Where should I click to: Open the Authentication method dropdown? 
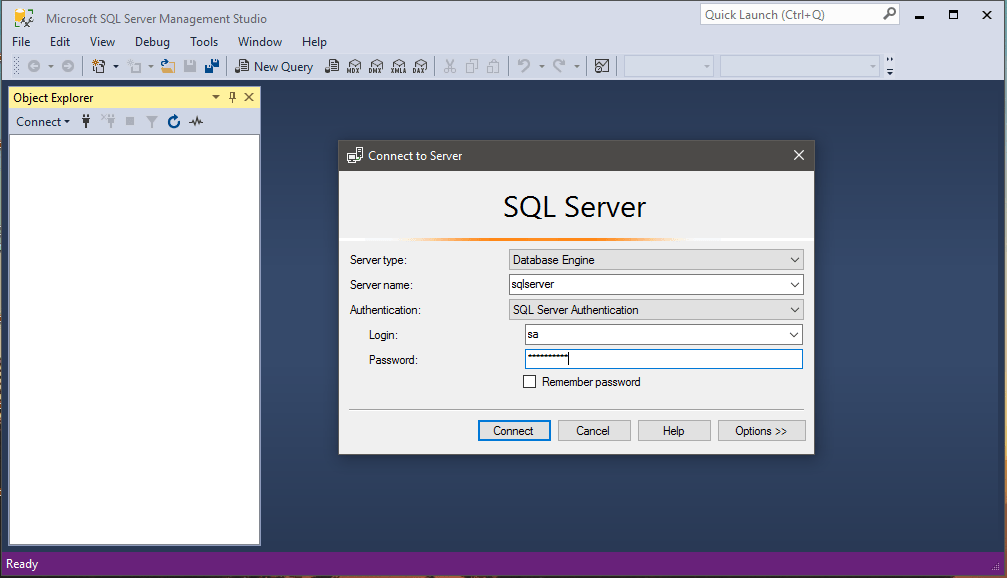pyautogui.click(x=793, y=310)
